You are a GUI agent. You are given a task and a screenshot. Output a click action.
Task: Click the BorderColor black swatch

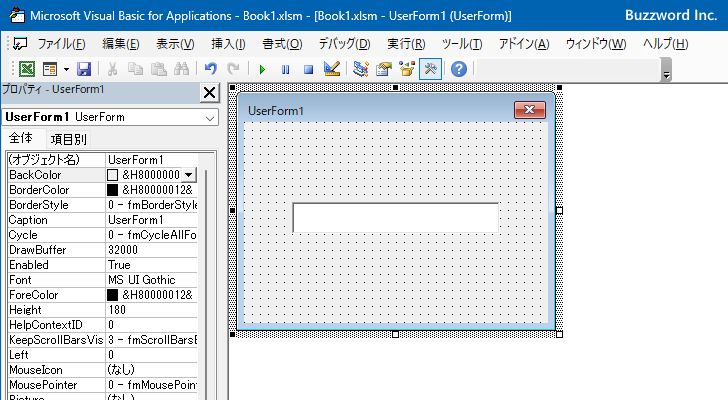coord(112,190)
